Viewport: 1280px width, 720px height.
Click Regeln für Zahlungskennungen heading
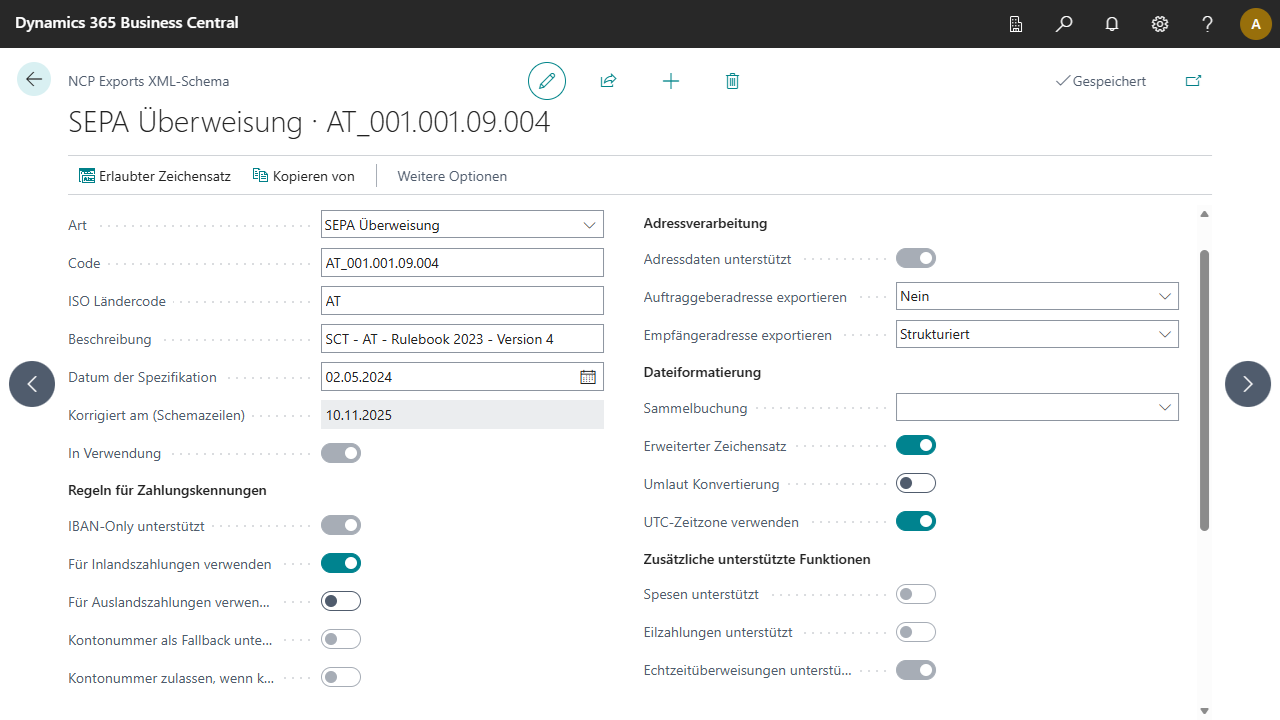pyautogui.click(x=167, y=490)
